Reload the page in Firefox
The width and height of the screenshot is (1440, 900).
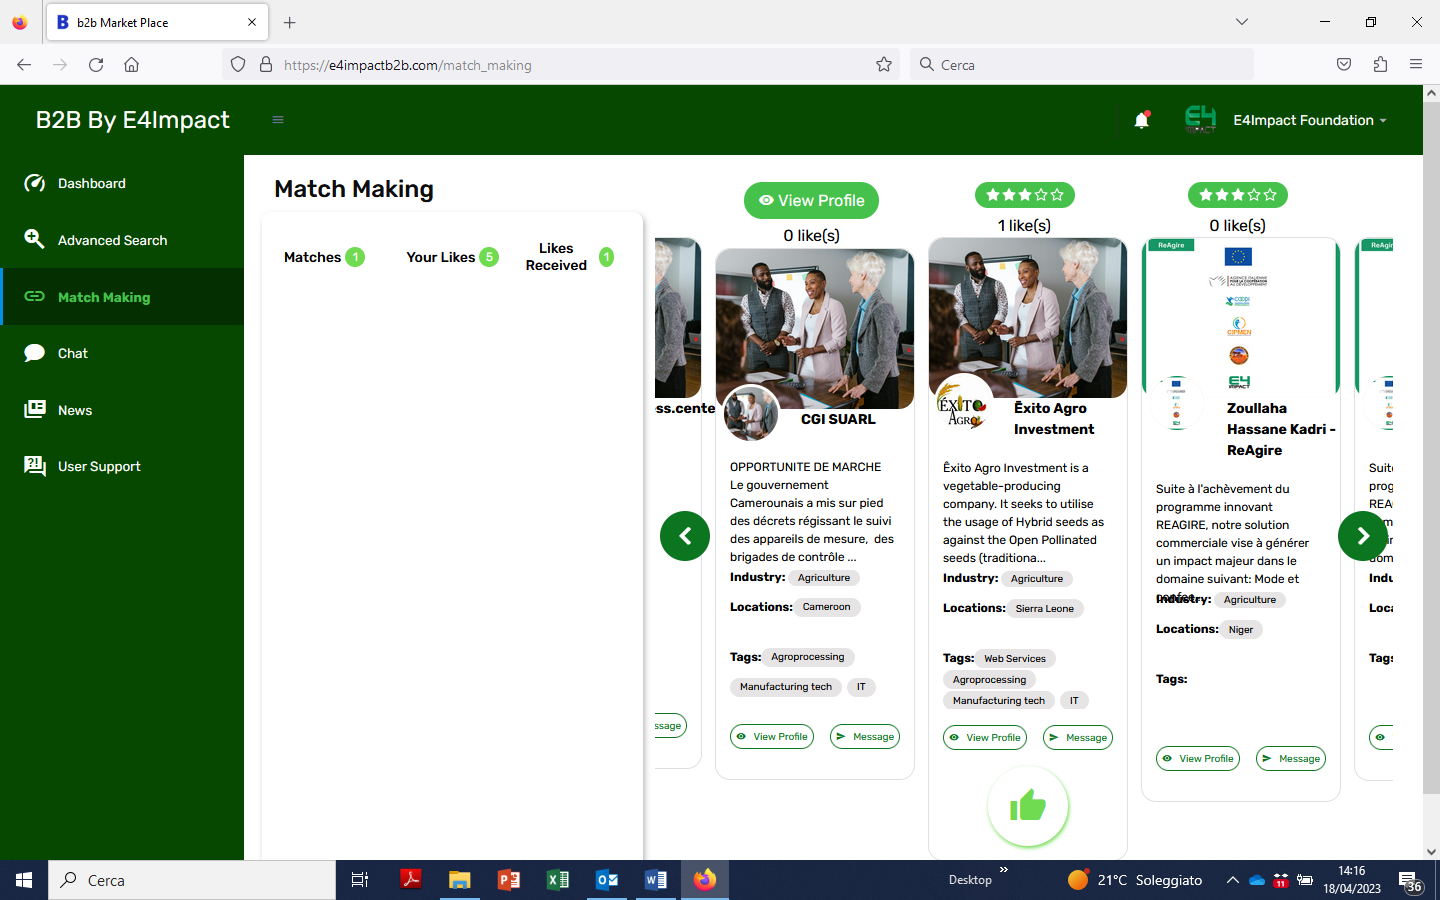click(96, 64)
